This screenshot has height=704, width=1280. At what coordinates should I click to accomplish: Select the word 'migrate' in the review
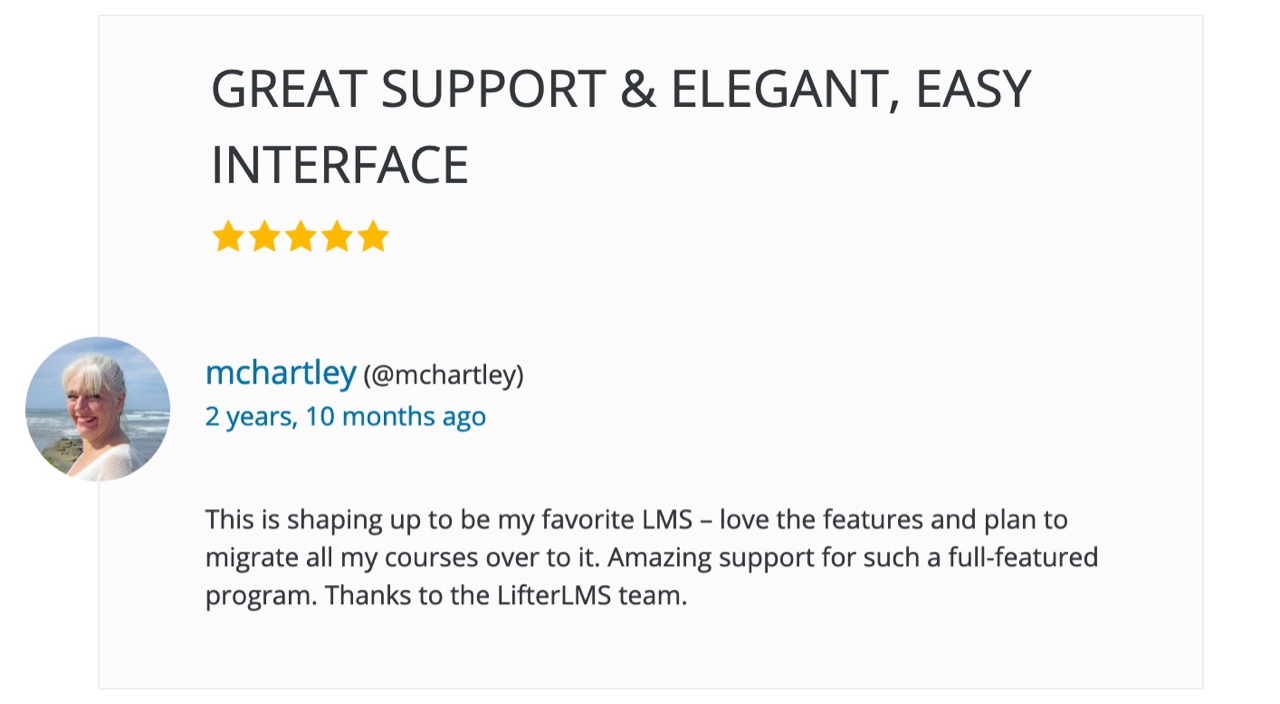[x=245, y=557]
